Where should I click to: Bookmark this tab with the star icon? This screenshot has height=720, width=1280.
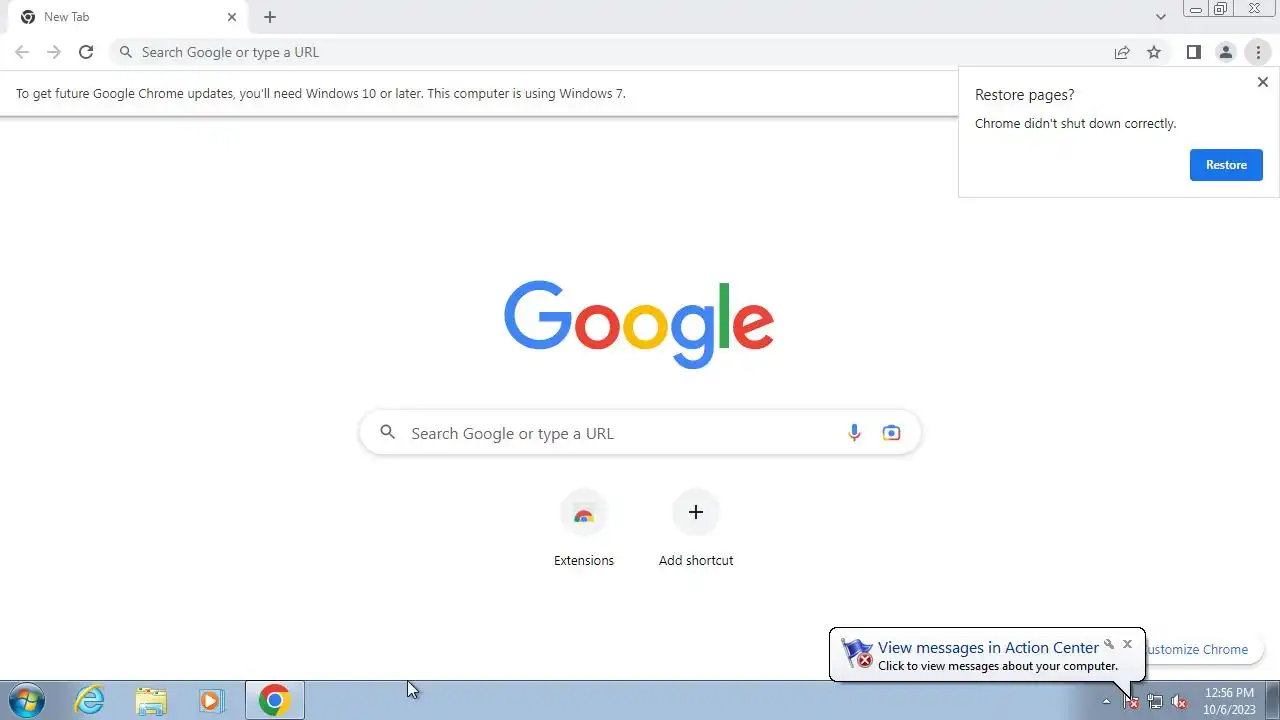(1154, 52)
